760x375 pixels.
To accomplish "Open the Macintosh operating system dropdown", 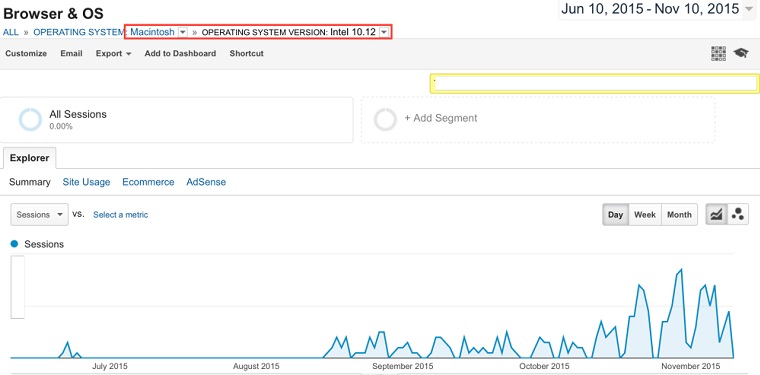I will point(183,32).
